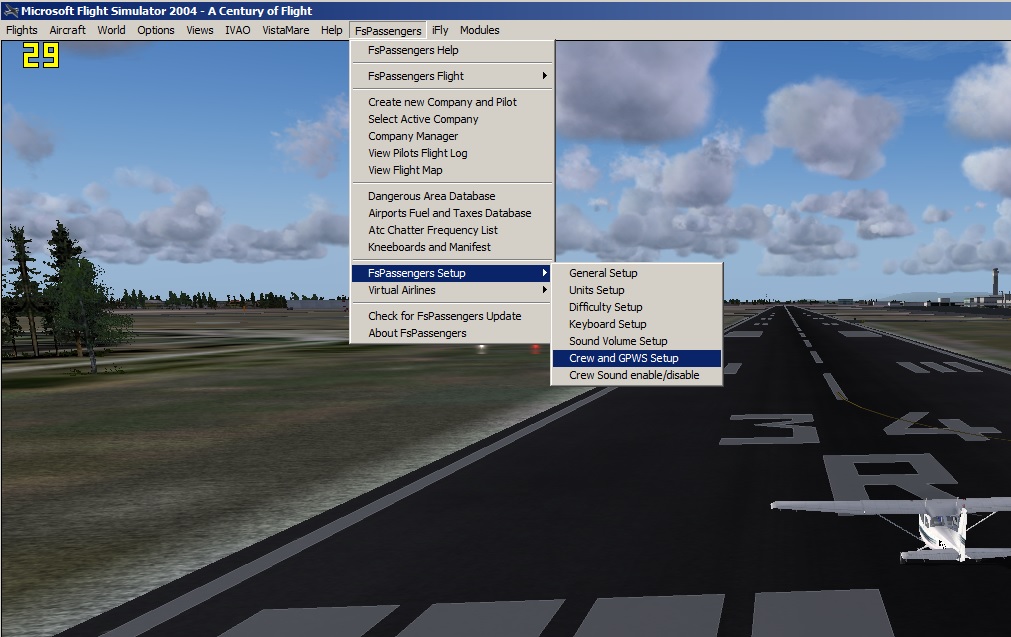Viewport: 1011px width, 637px height.
Task: Open Kneeboards and Manifest
Action: (453, 247)
